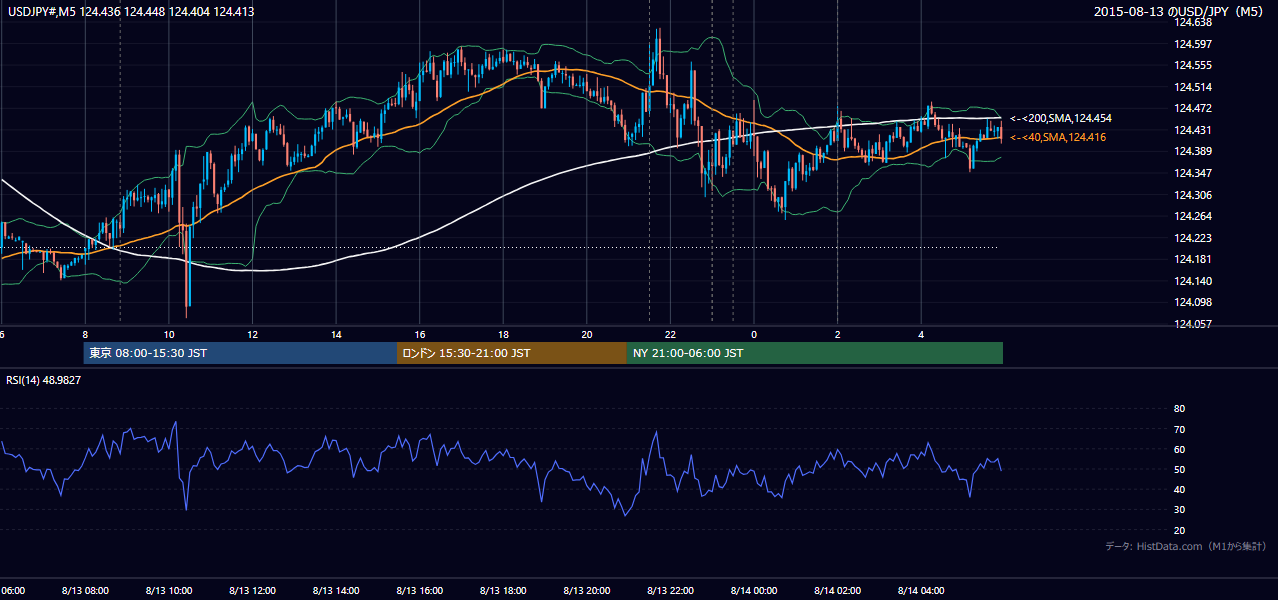Image resolution: width=1278 pixels, height=600 pixels.
Task: Click the 8/14 04:00 date axis label
Action: click(x=921, y=591)
